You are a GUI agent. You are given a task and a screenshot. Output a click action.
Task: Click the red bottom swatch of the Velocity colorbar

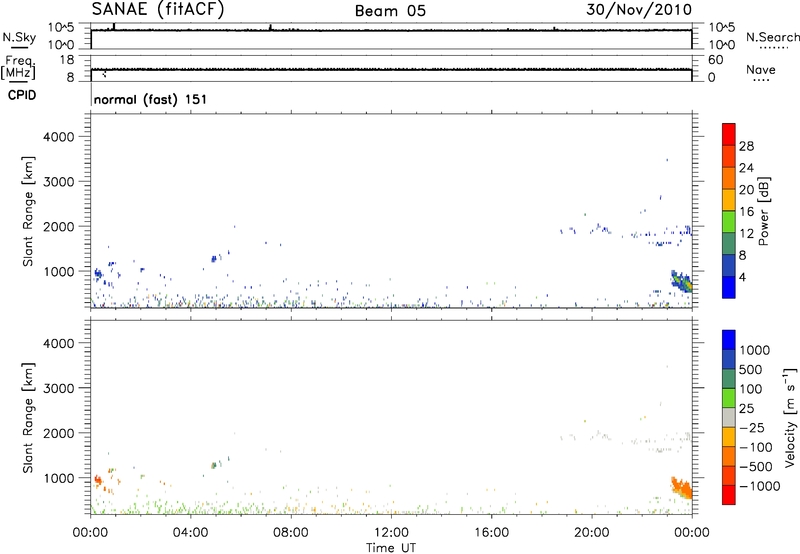(x=729, y=495)
